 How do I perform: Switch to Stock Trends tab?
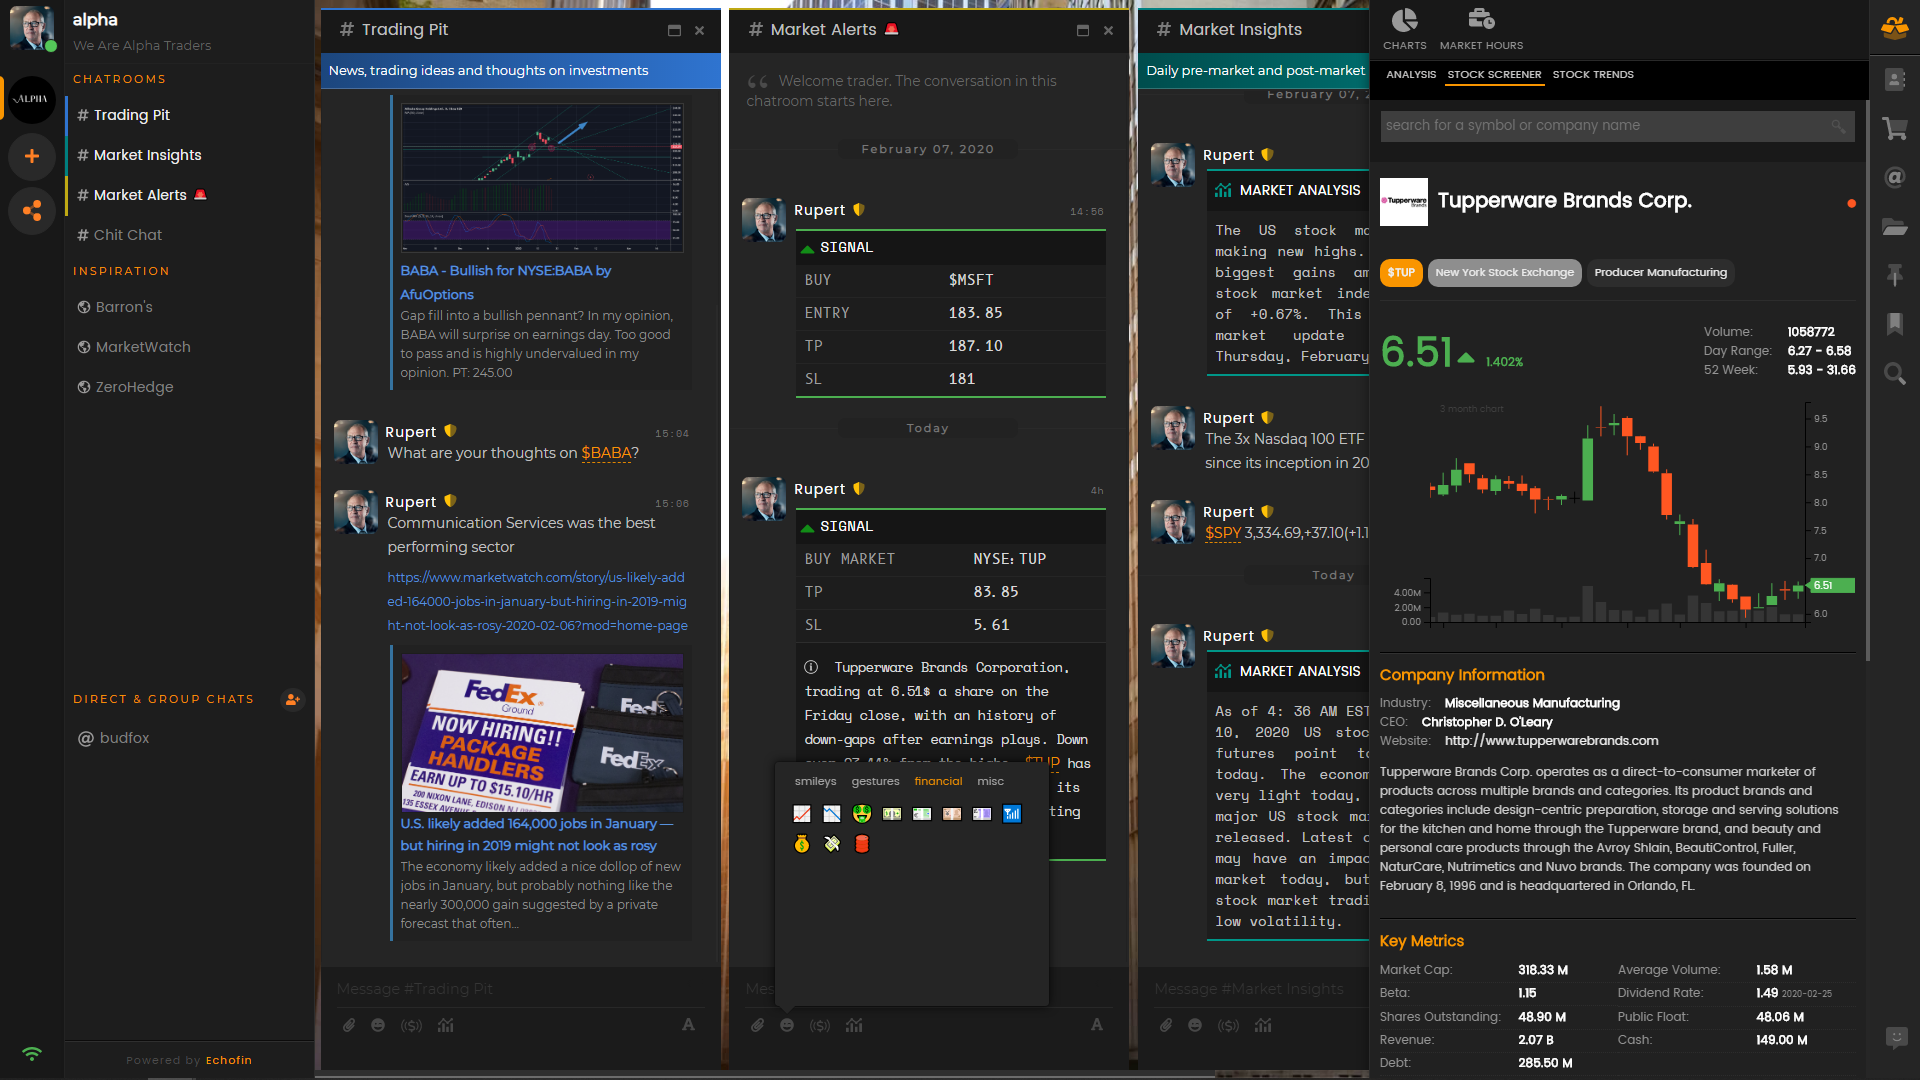[1592, 74]
